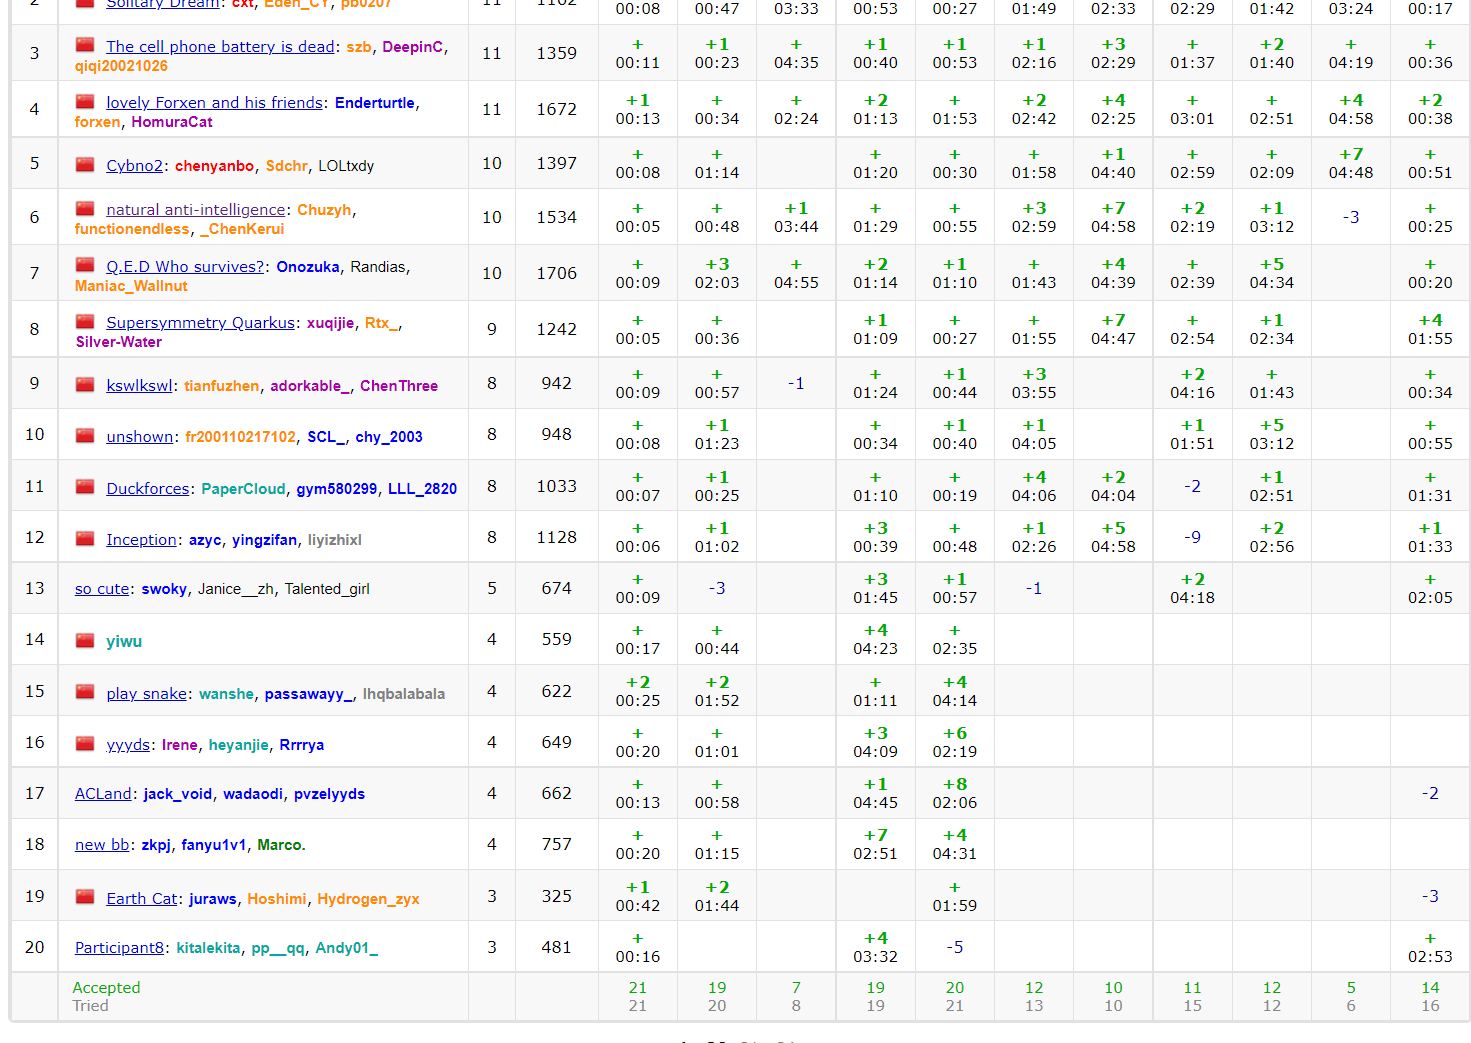Screen dimensions: 1471x1043
Task: Click the flag icon next to yiwu
Action: [x=85, y=640]
